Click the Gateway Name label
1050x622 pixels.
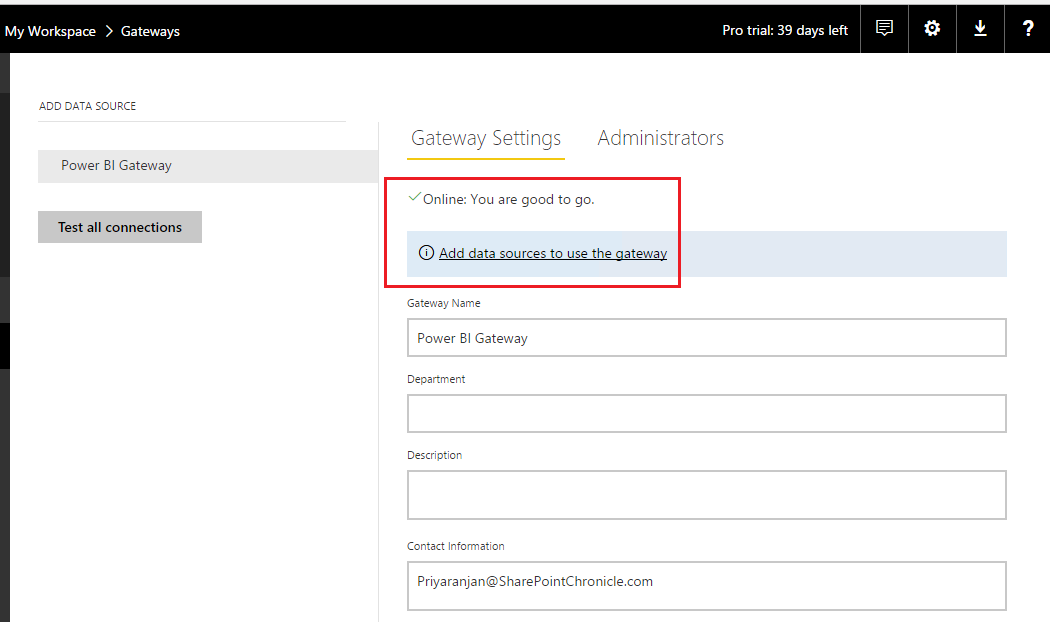(443, 303)
